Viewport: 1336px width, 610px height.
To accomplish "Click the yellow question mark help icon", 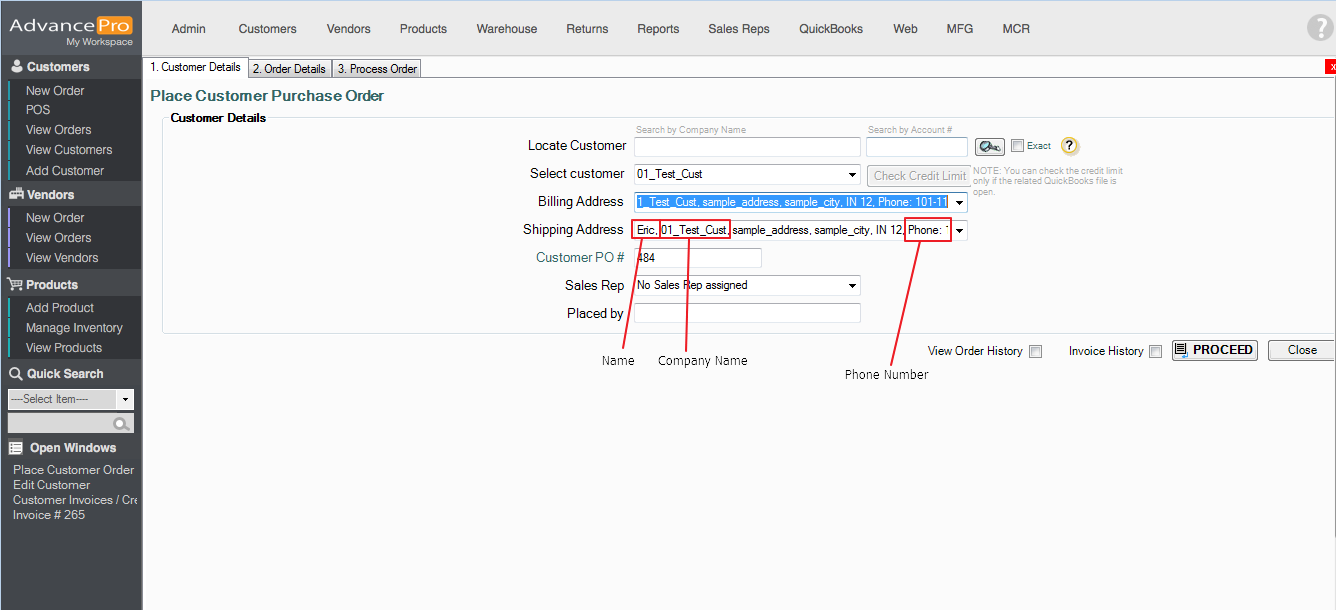I will 1070,147.
